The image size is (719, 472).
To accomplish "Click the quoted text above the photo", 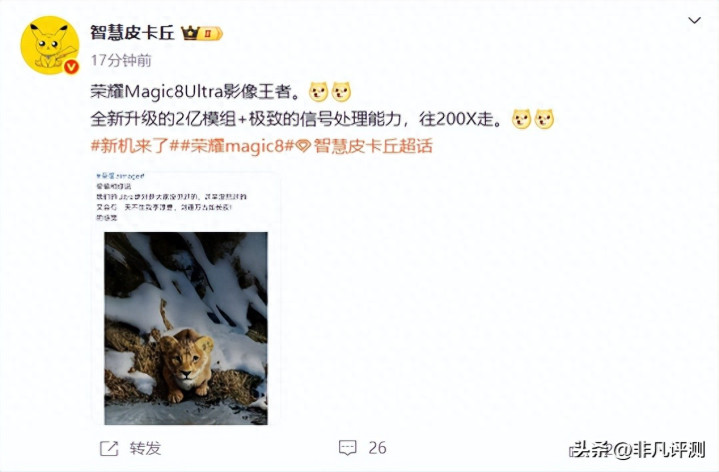I will point(171,197).
